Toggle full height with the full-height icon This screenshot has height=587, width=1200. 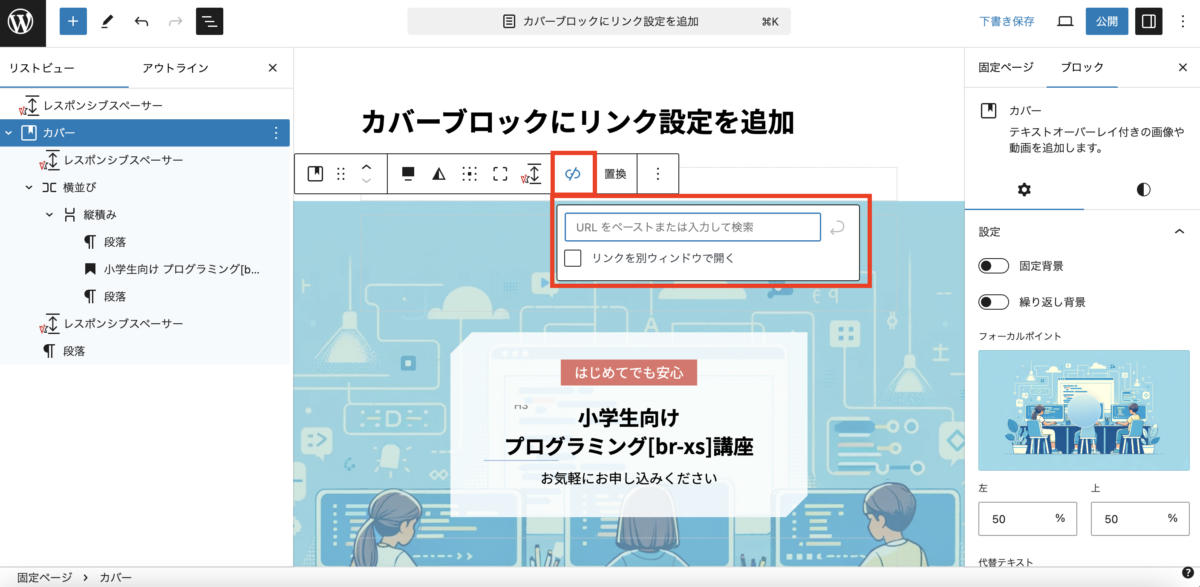pyautogui.click(x=501, y=173)
